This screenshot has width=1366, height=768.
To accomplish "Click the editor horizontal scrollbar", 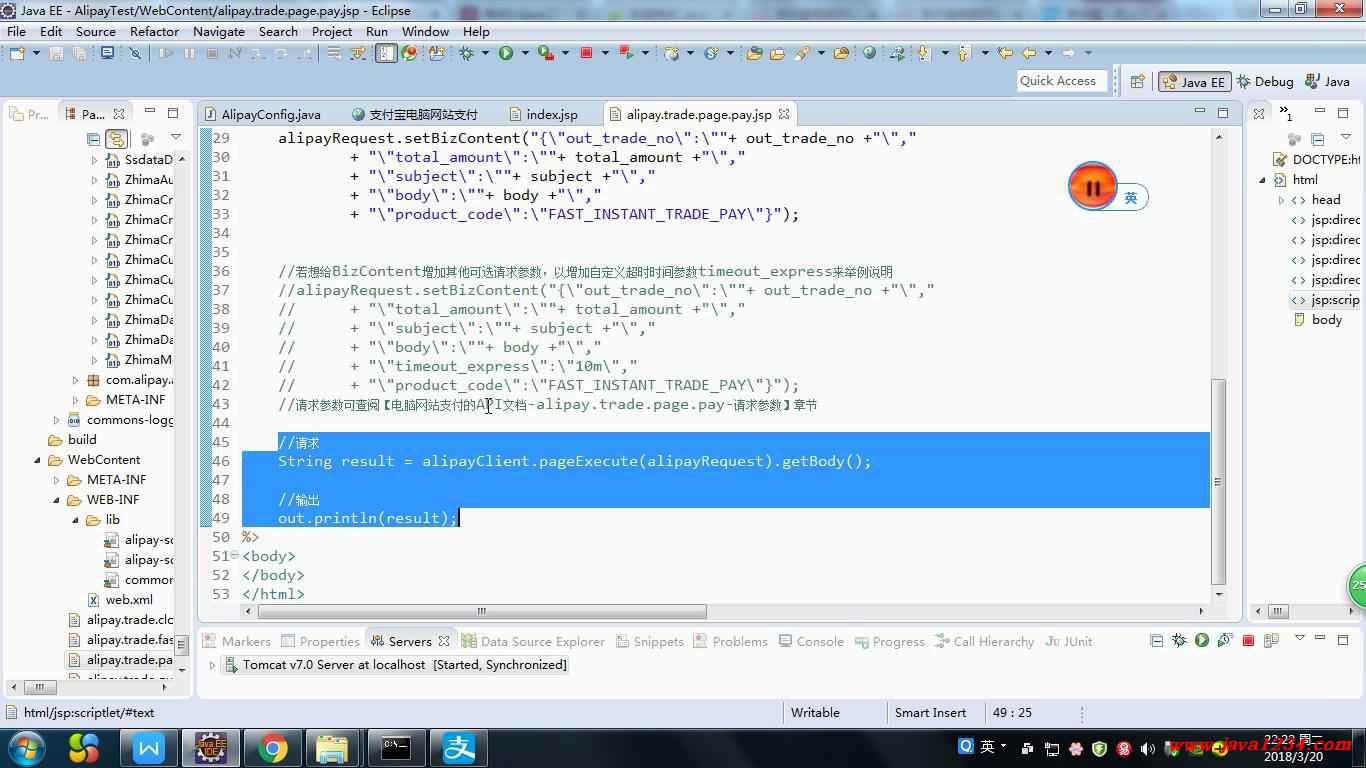I will point(482,611).
